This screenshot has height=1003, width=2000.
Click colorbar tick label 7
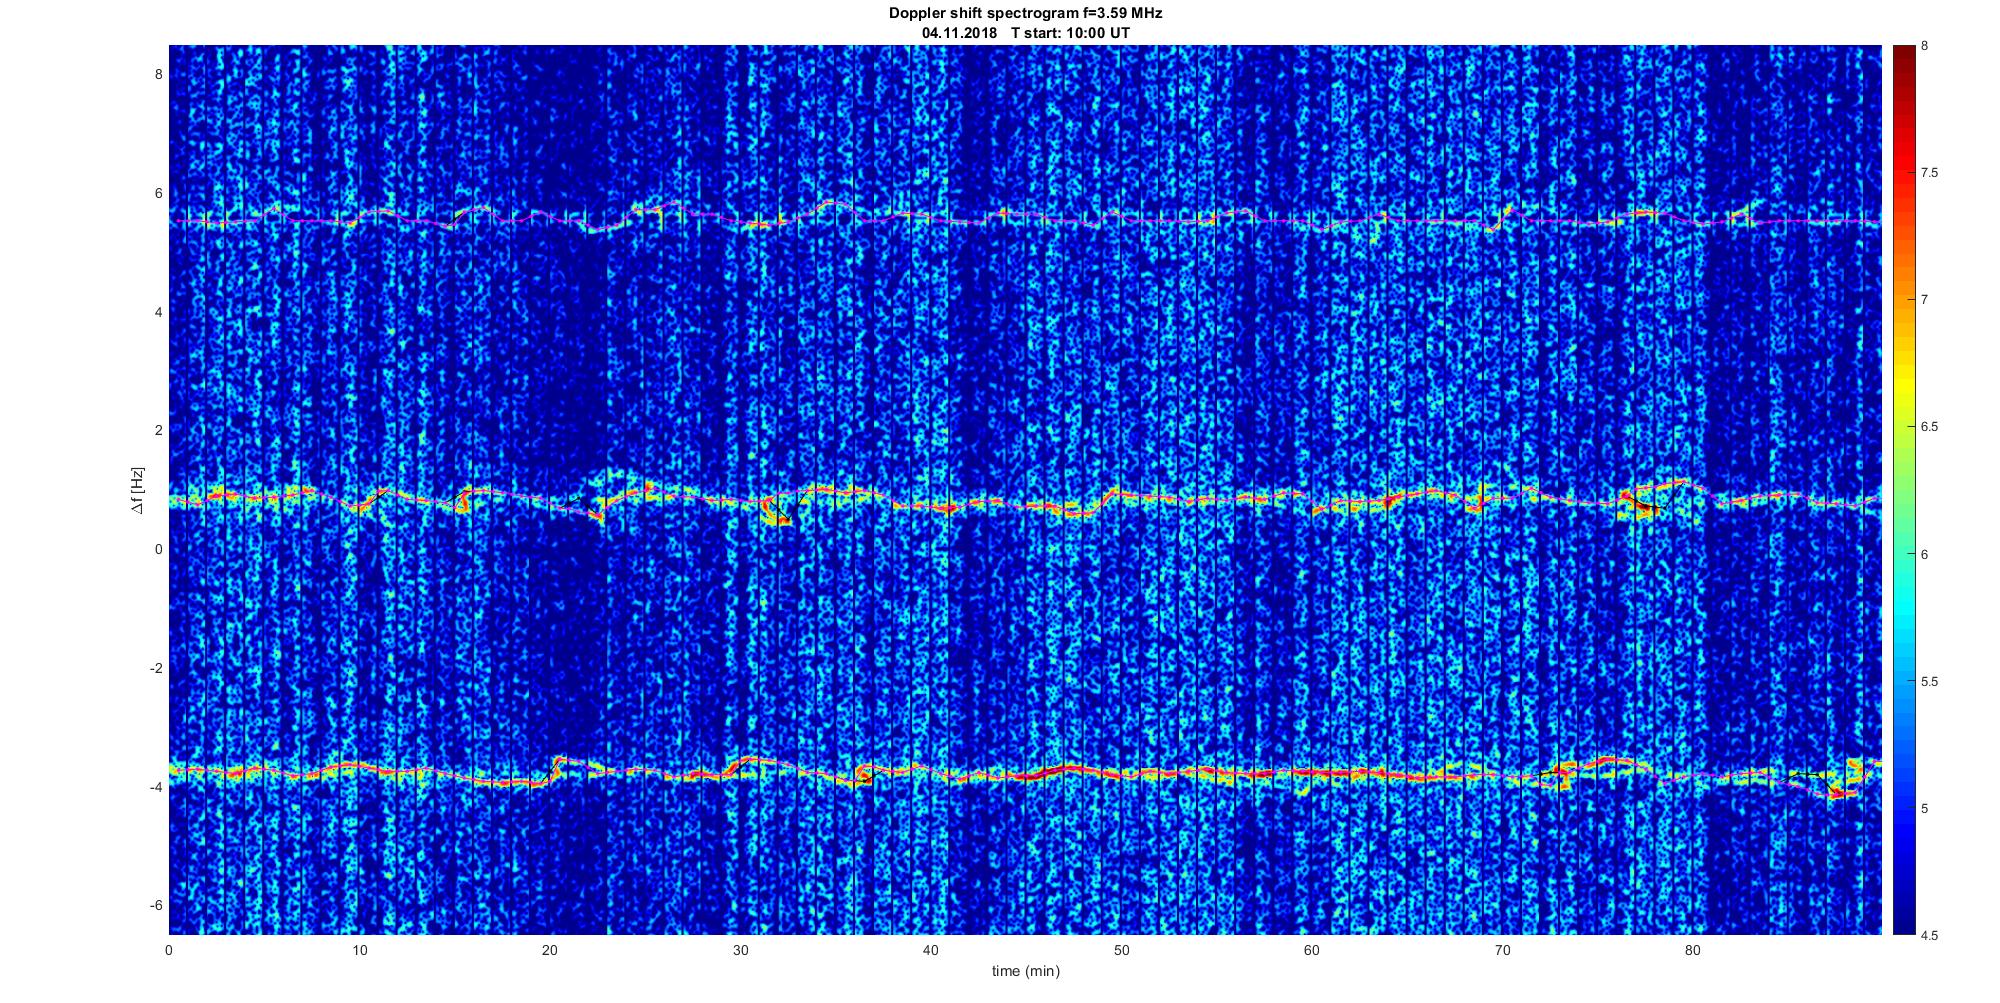click(1925, 300)
